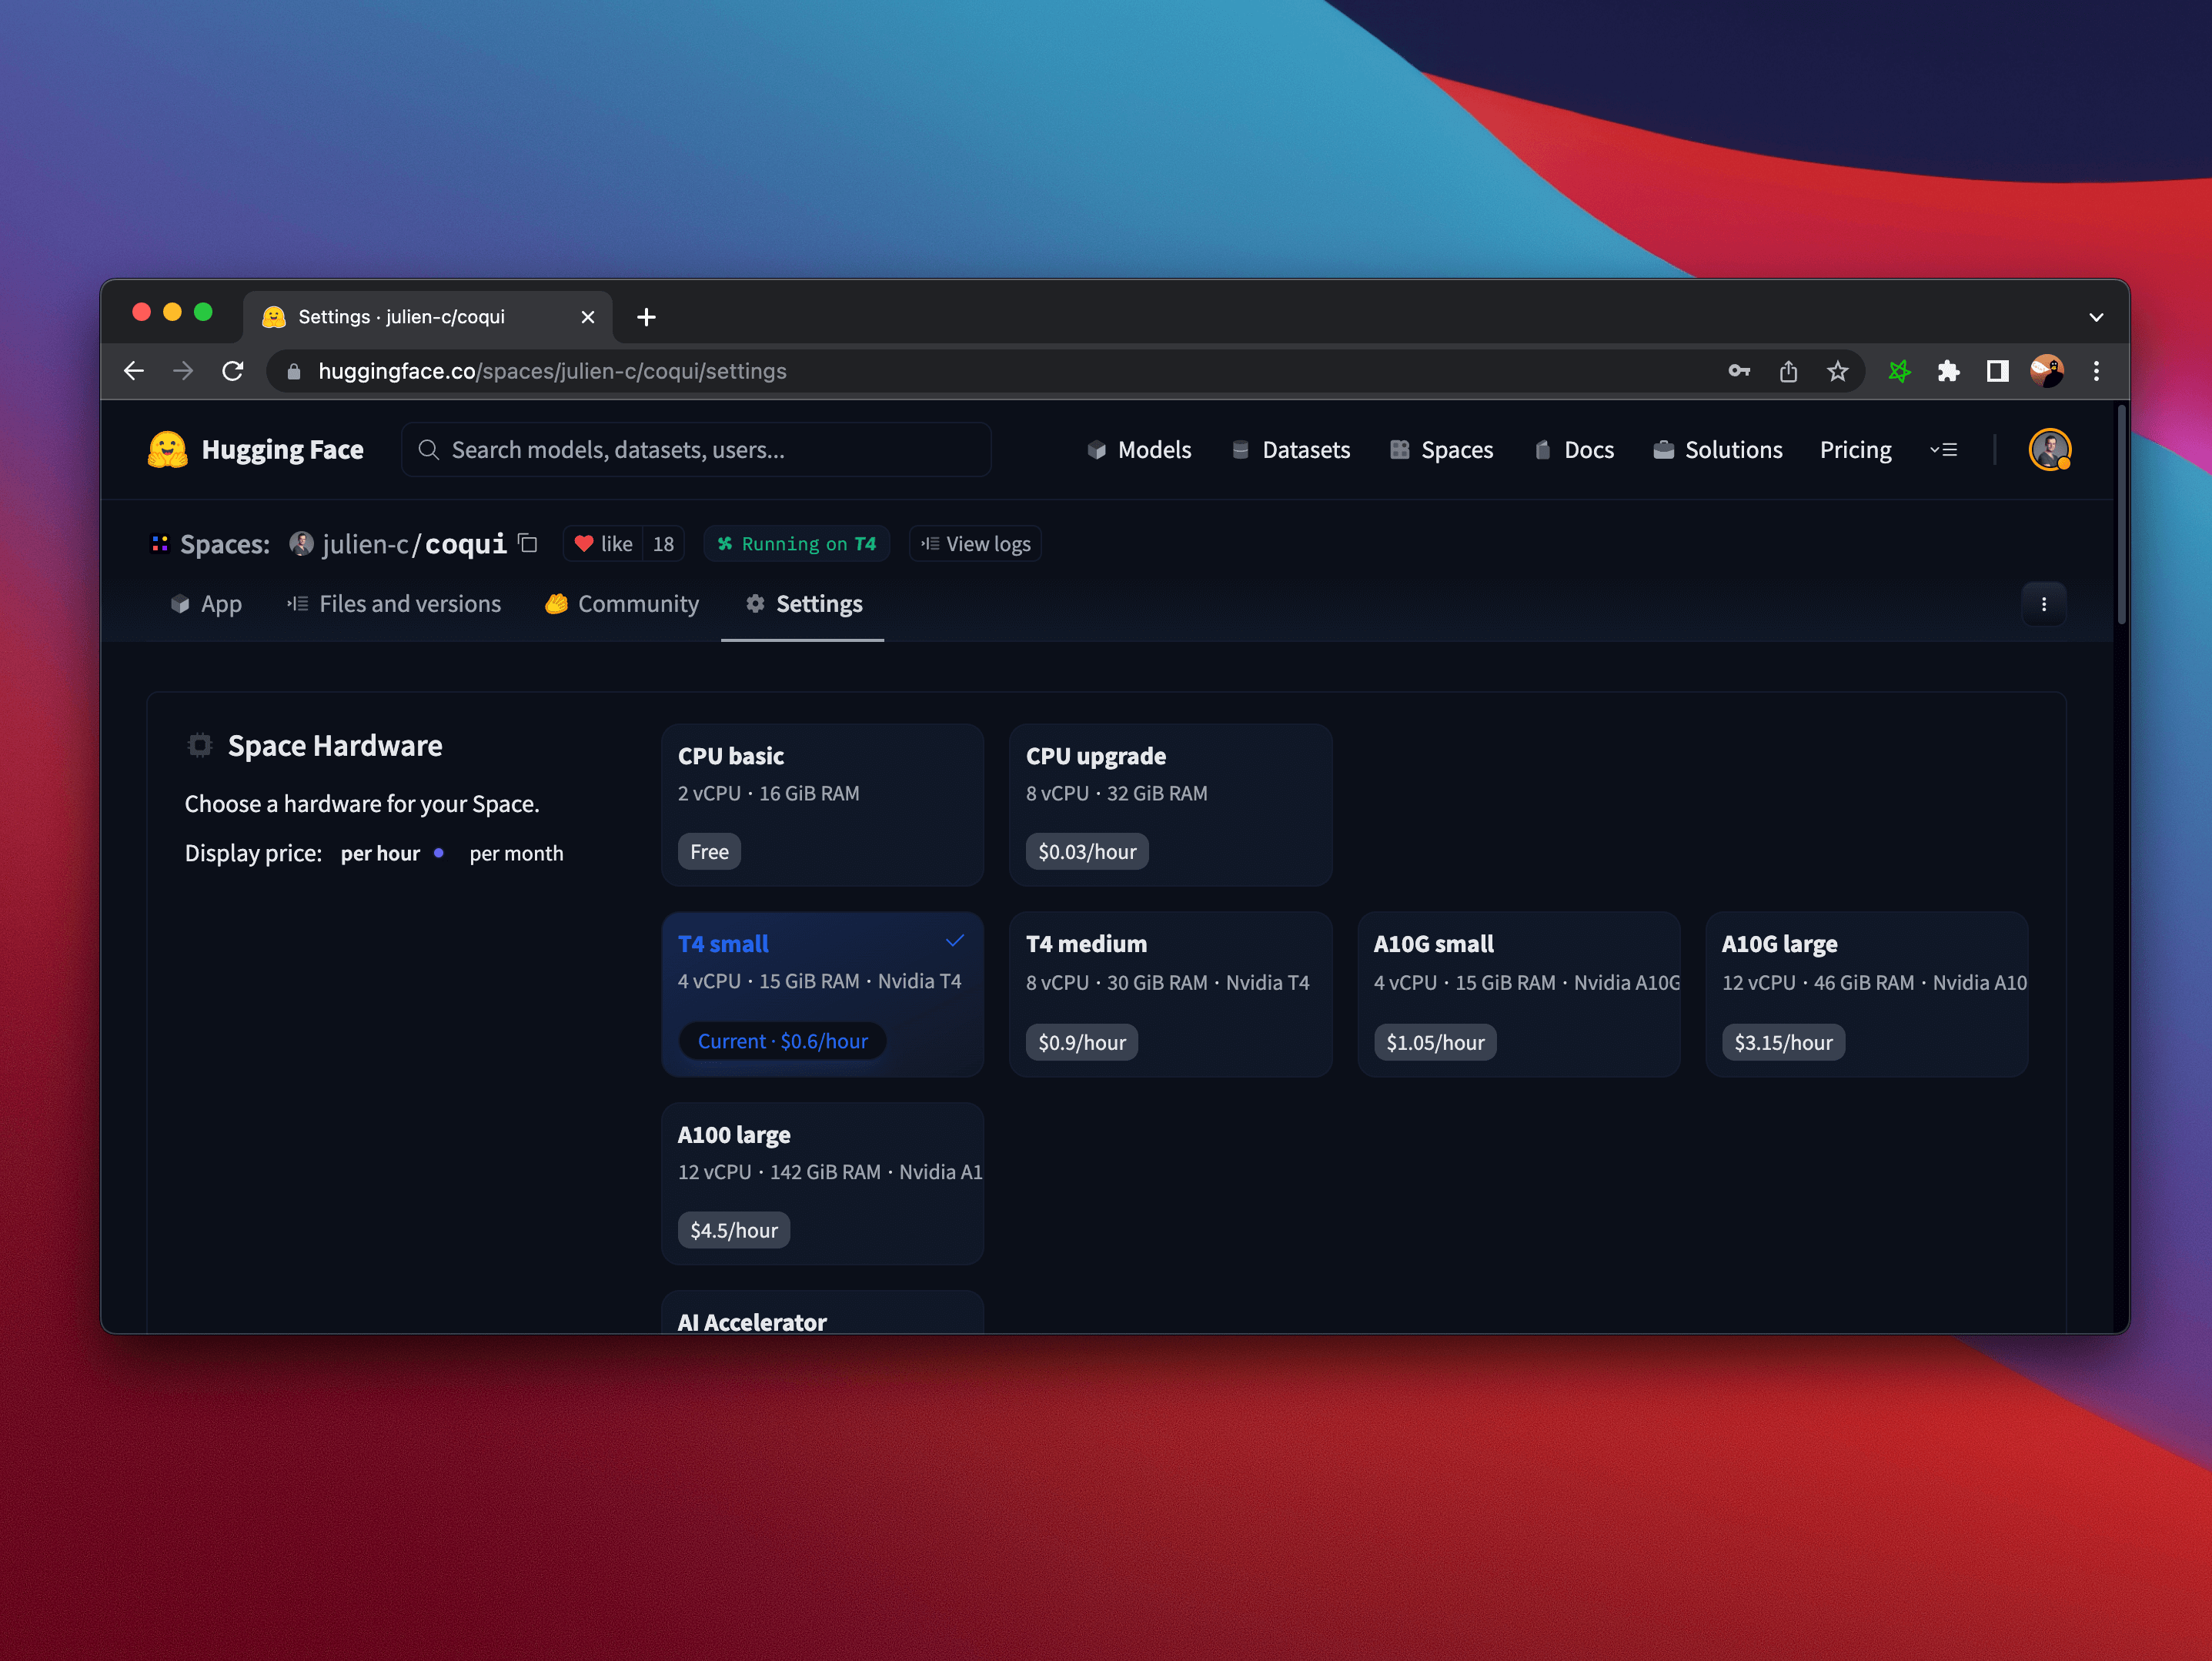Image resolution: width=2212 pixels, height=1661 pixels.
Task: Bookmark page with star icon
Action: [x=1837, y=371]
